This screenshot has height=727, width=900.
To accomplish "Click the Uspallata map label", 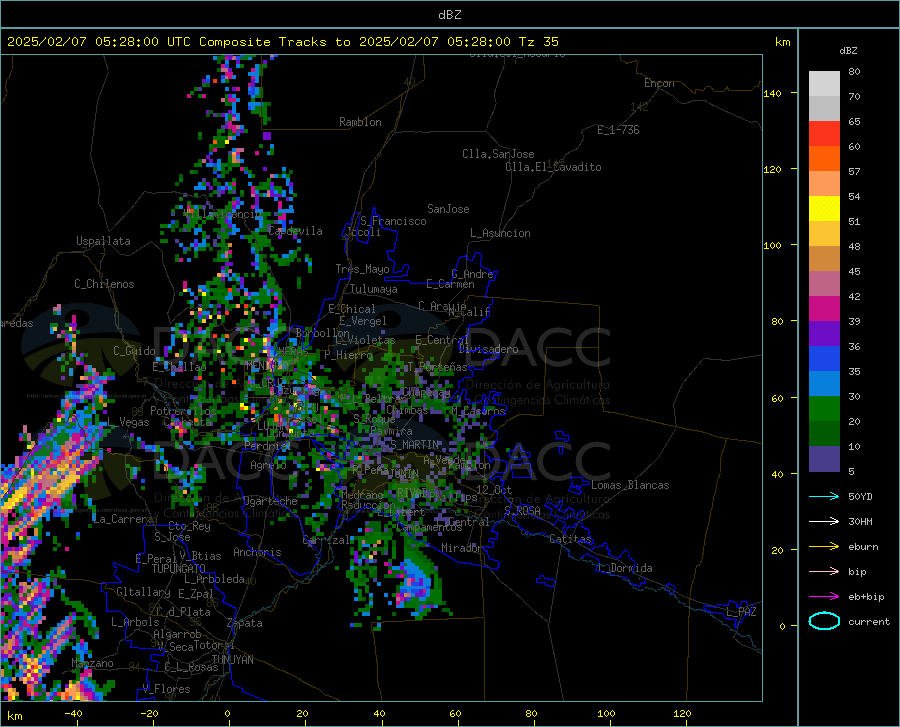I will tap(103, 241).
